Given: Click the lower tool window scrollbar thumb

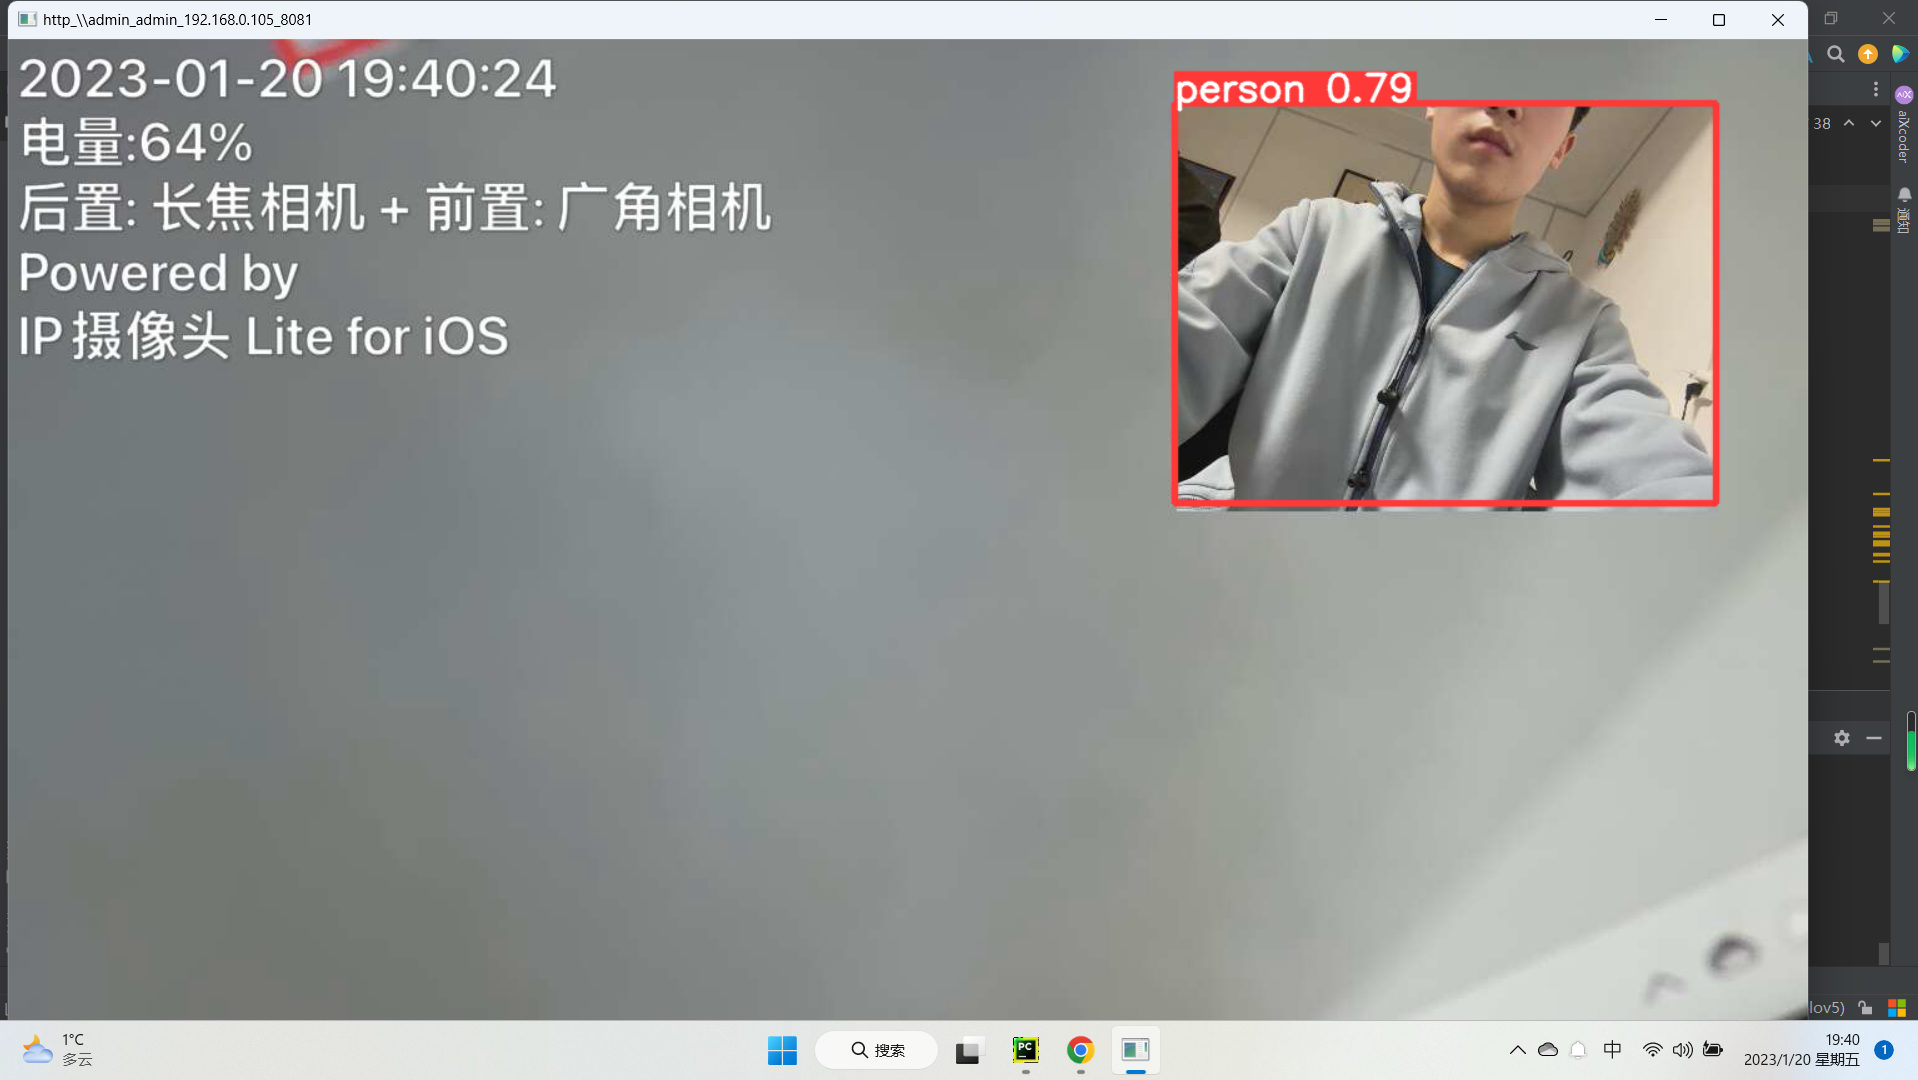Looking at the screenshot, I should [1883, 954].
